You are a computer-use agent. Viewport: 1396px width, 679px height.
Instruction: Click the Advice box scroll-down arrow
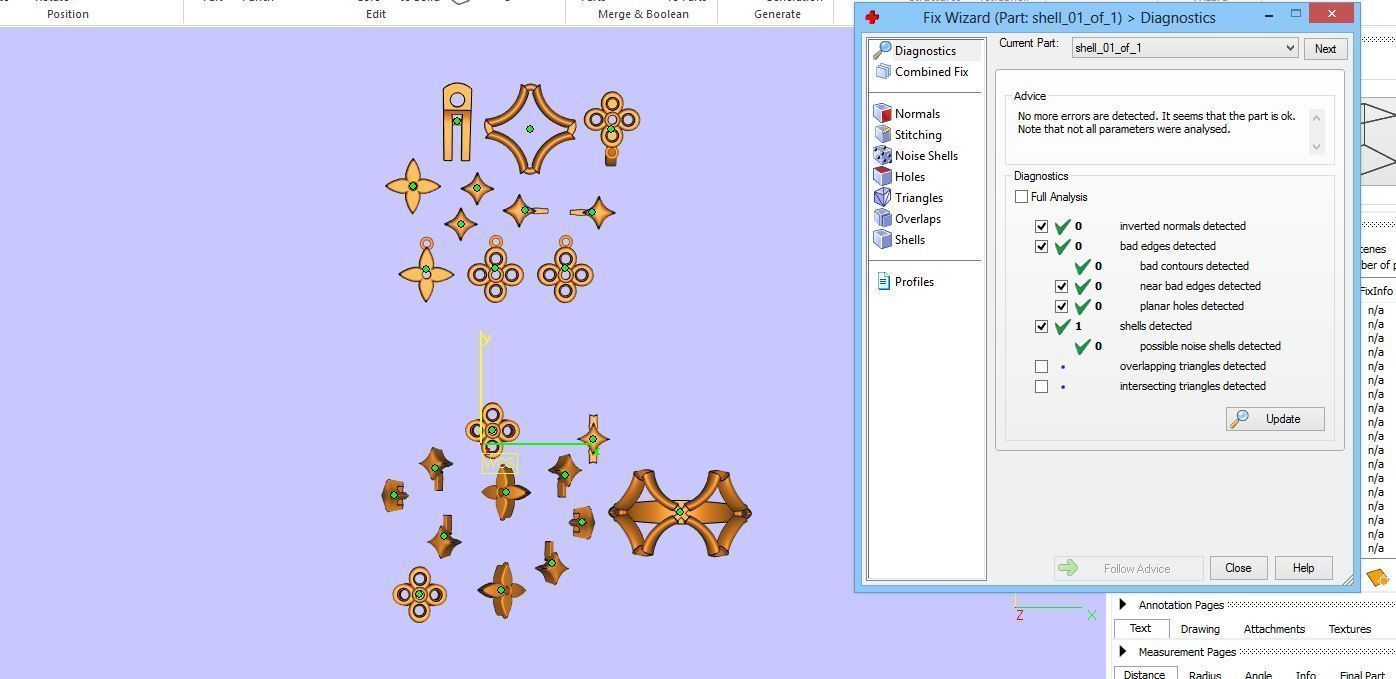1316,146
